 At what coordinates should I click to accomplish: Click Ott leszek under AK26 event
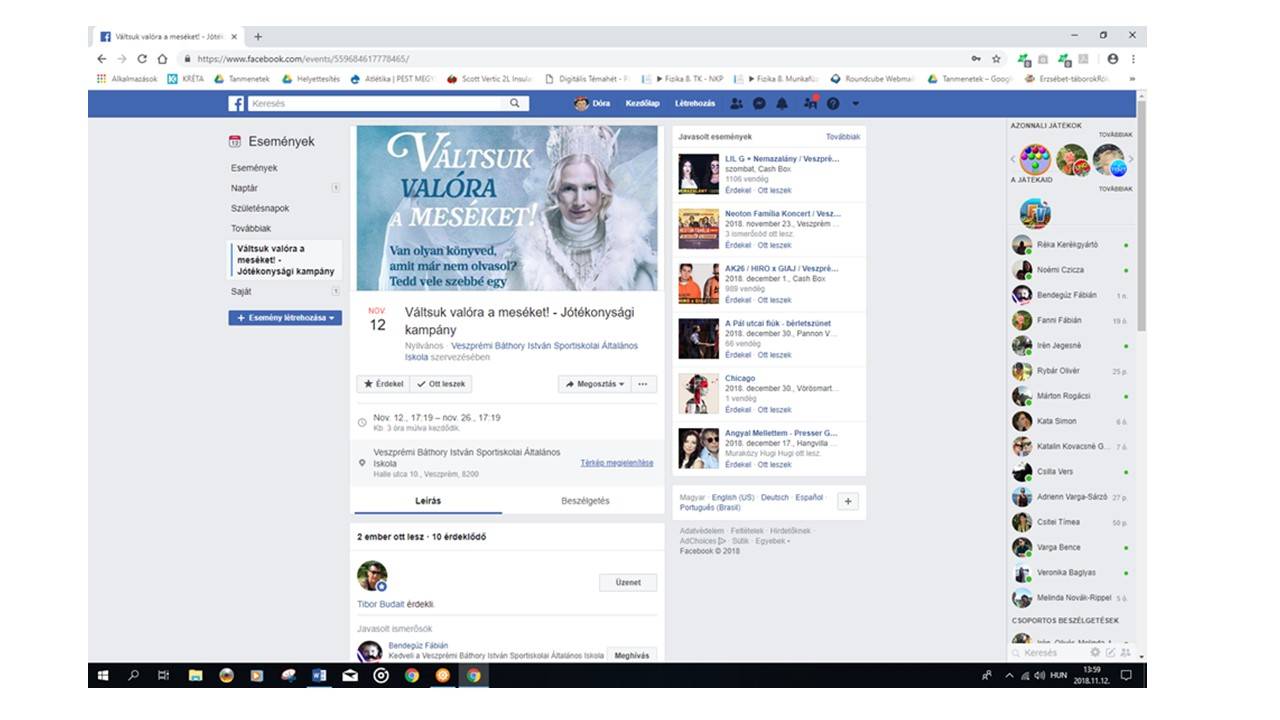(x=774, y=300)
